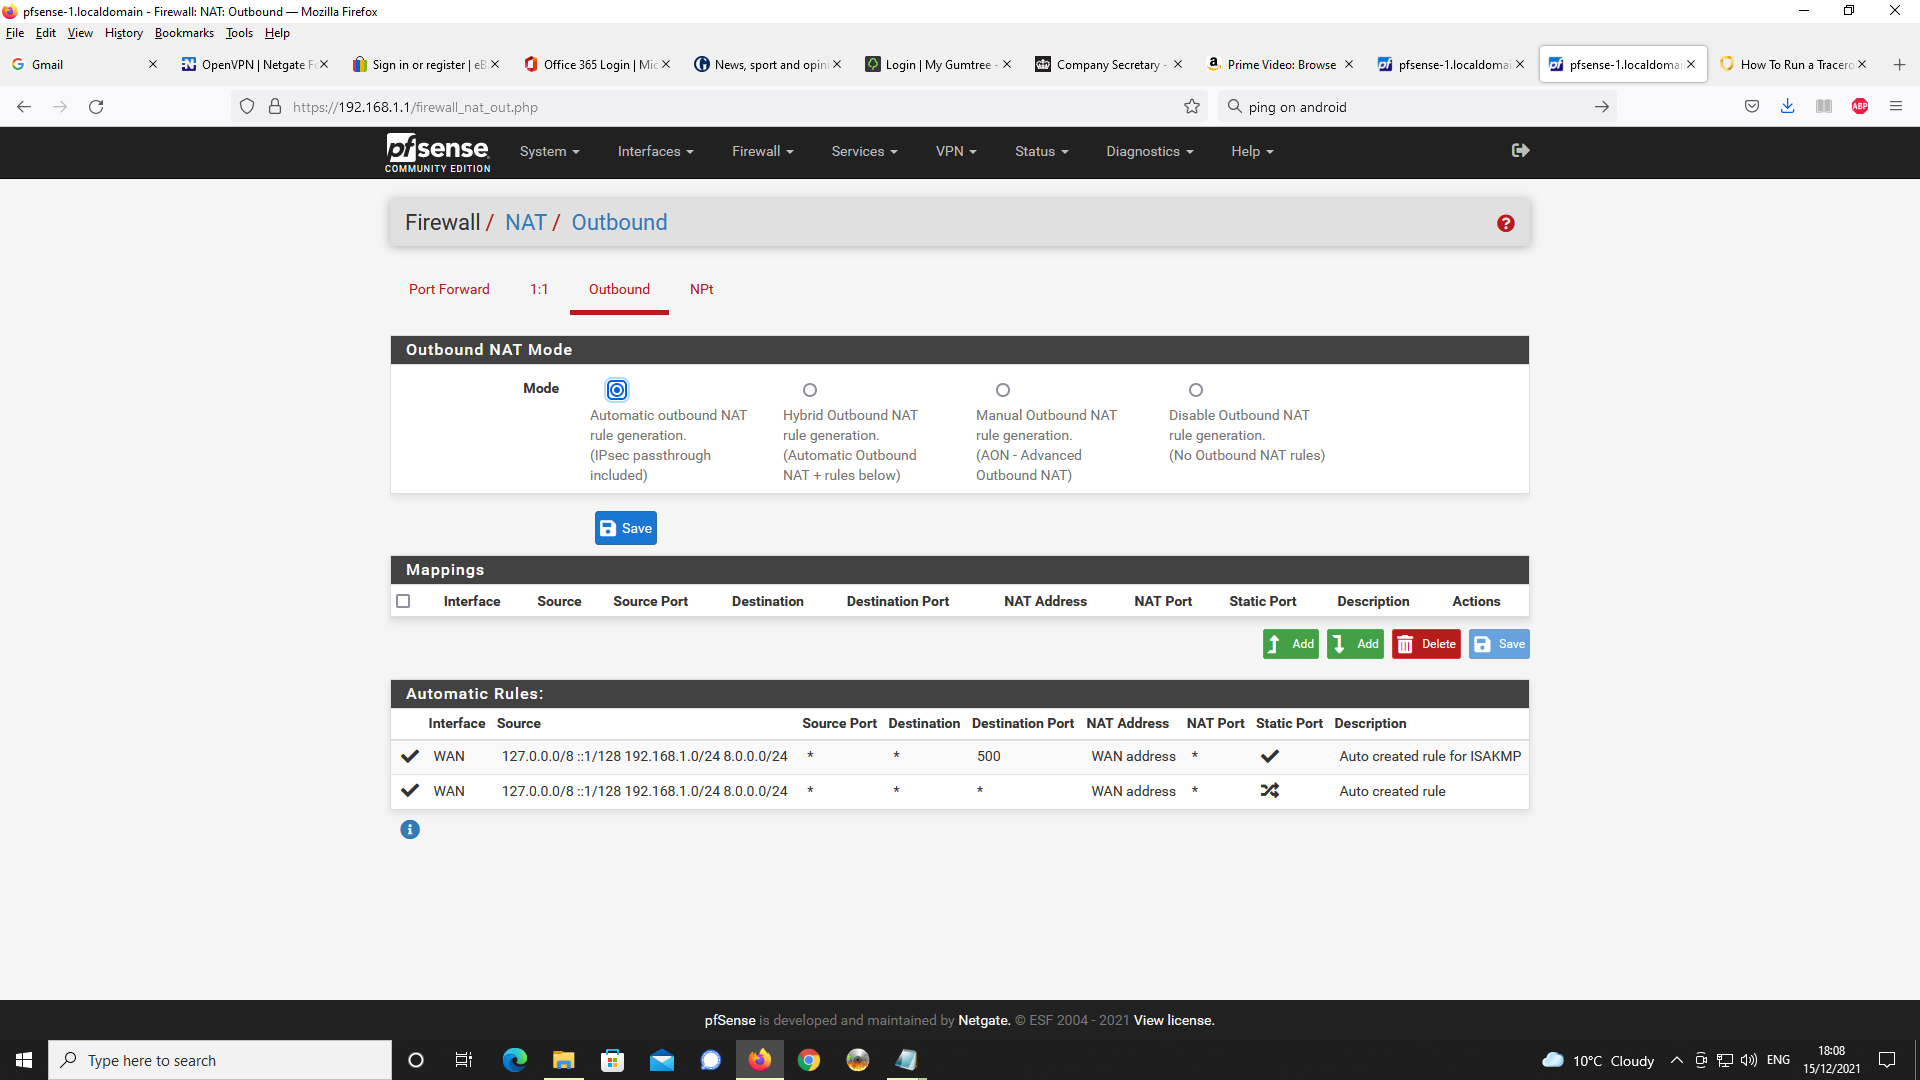1920x1080 pixels.
Task: Expand the System dropdown menu
Action: point(549,151)
